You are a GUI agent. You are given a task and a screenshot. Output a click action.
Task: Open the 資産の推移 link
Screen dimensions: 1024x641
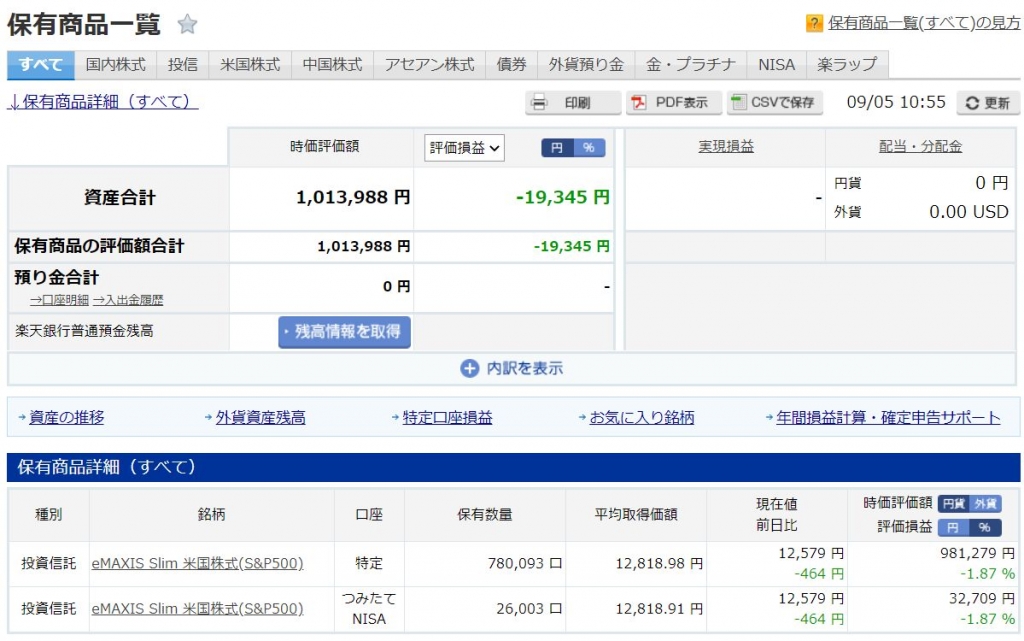[x=66, y=418]
